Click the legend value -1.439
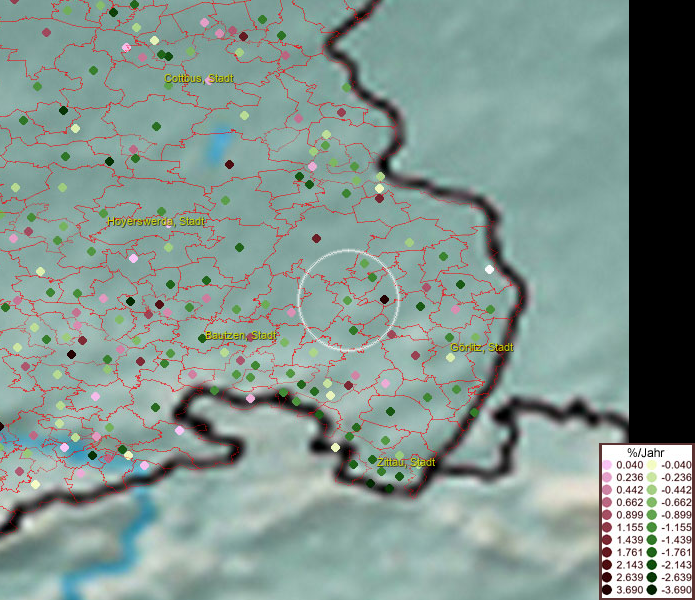The width and height of the screenshot is (695, 600). coord(676,540)
